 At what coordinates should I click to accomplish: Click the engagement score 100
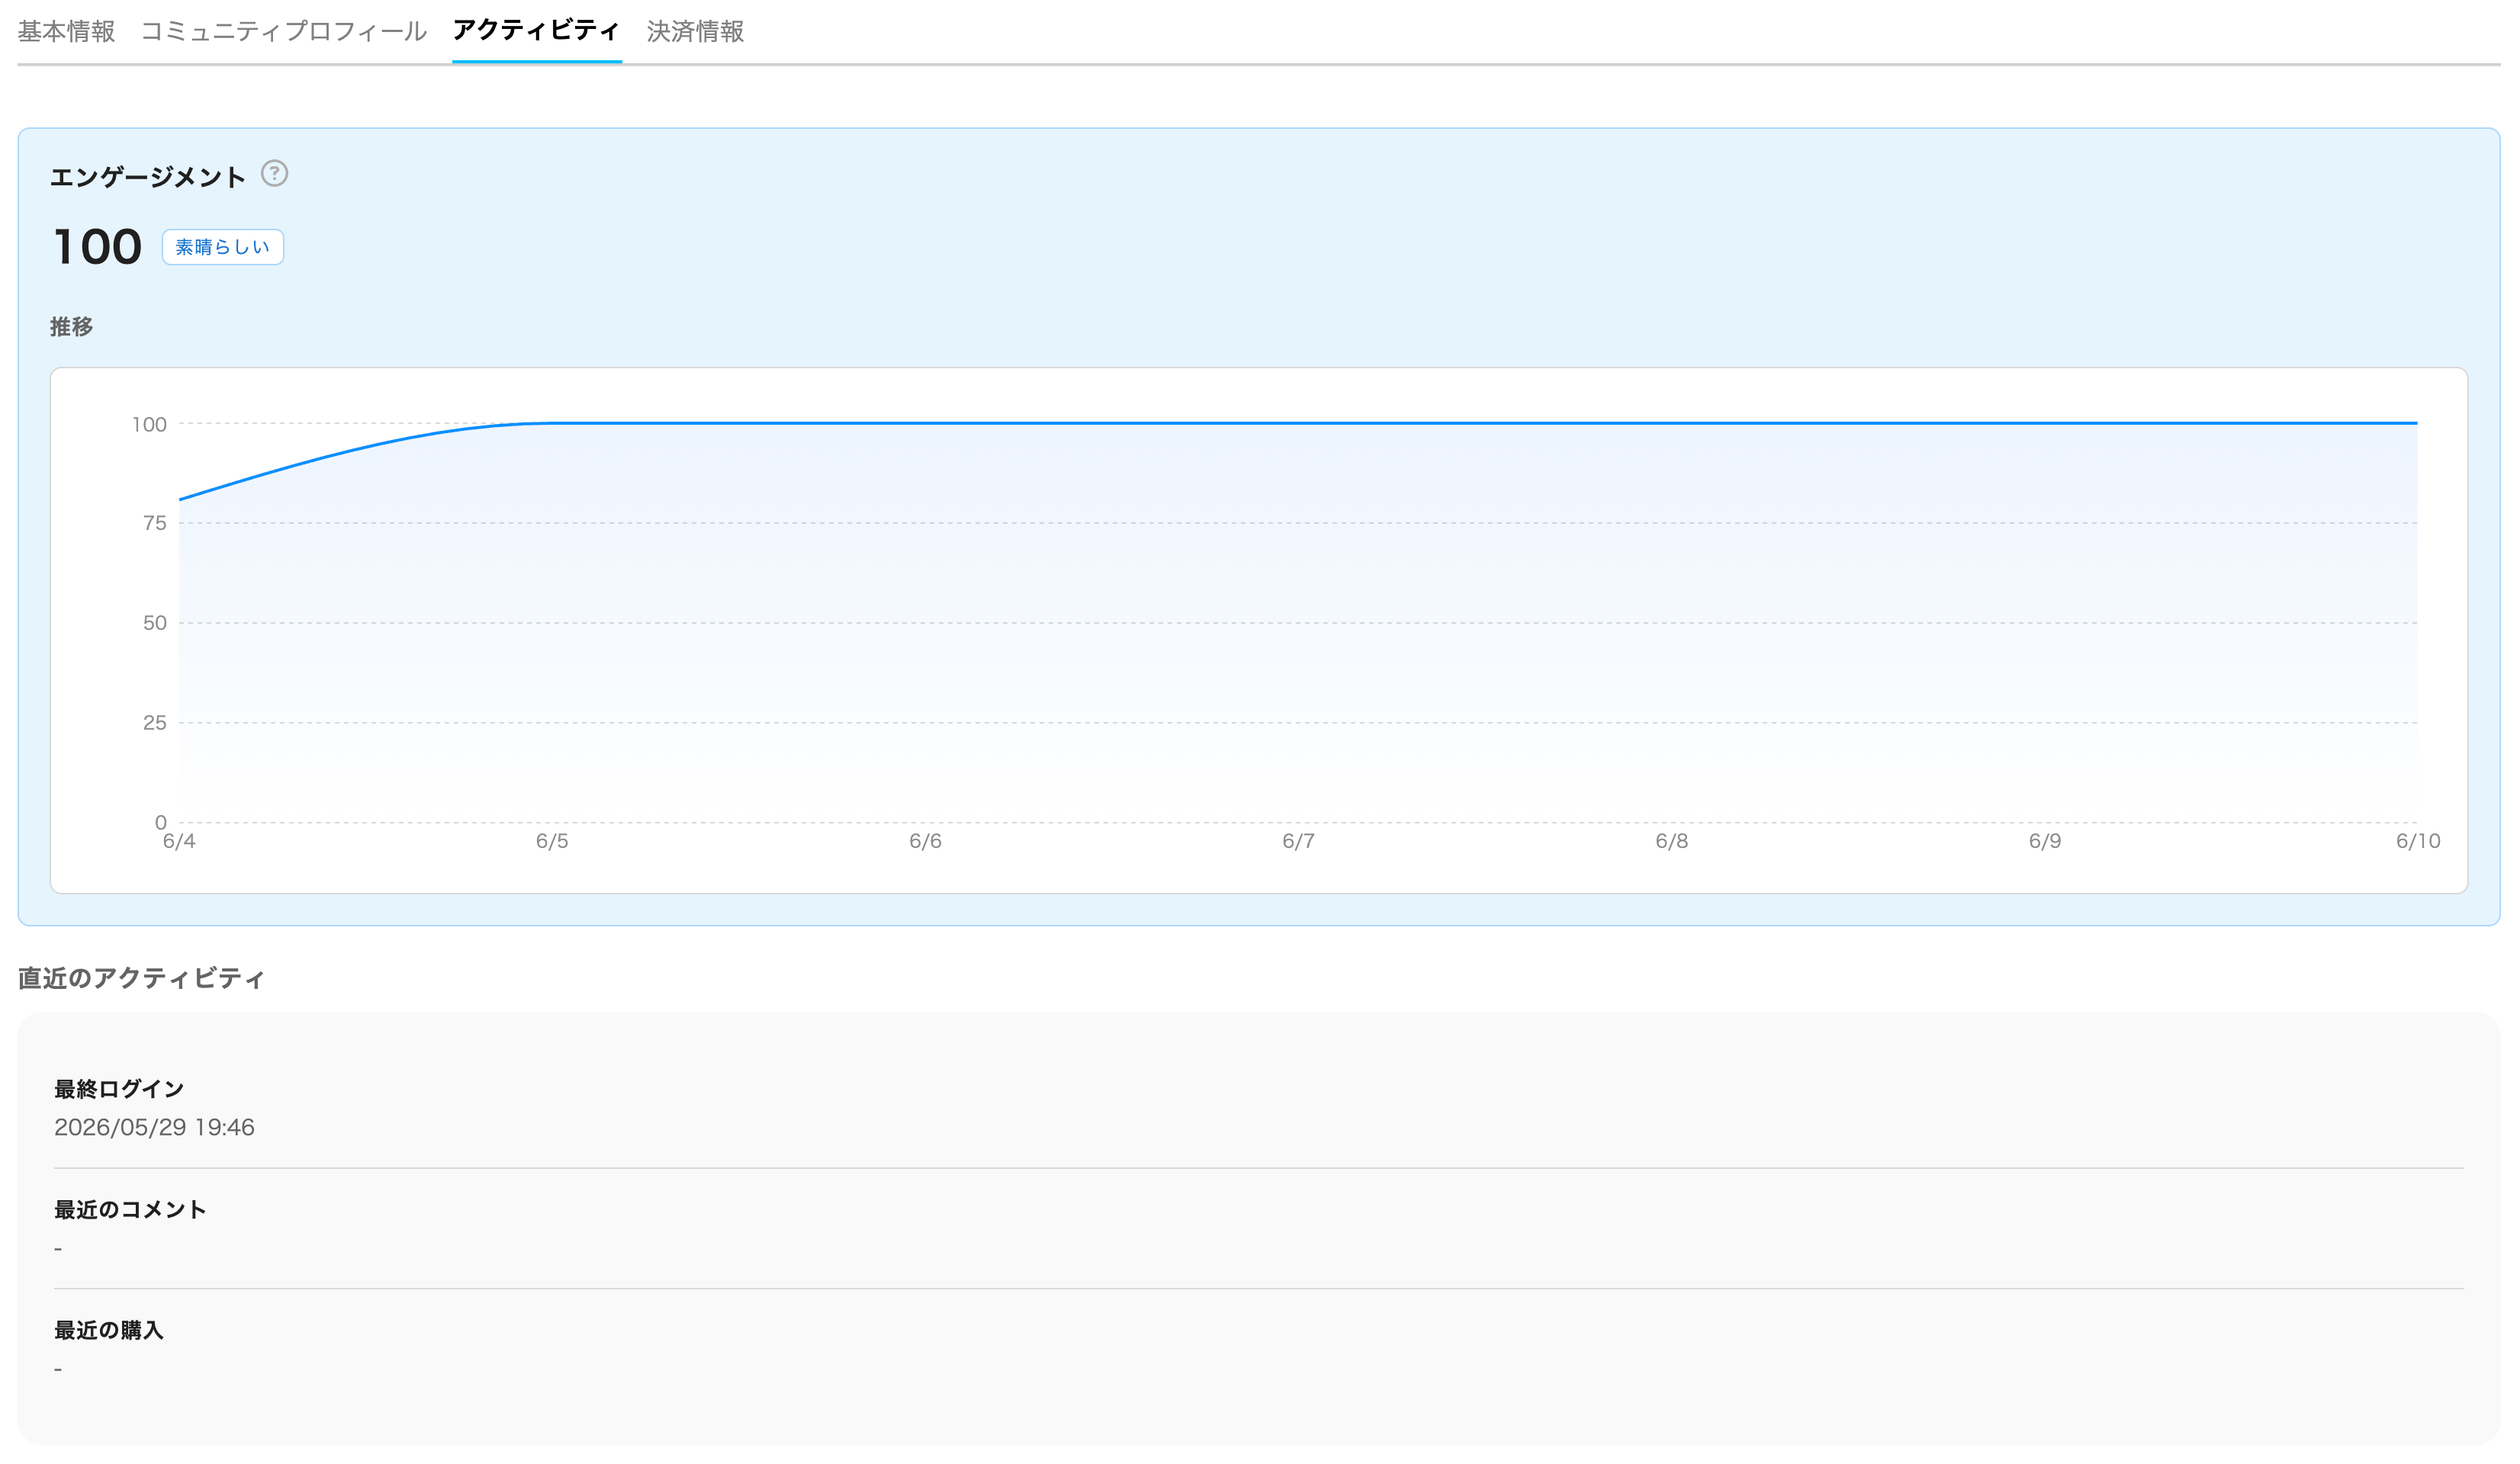tap(97, 247)
